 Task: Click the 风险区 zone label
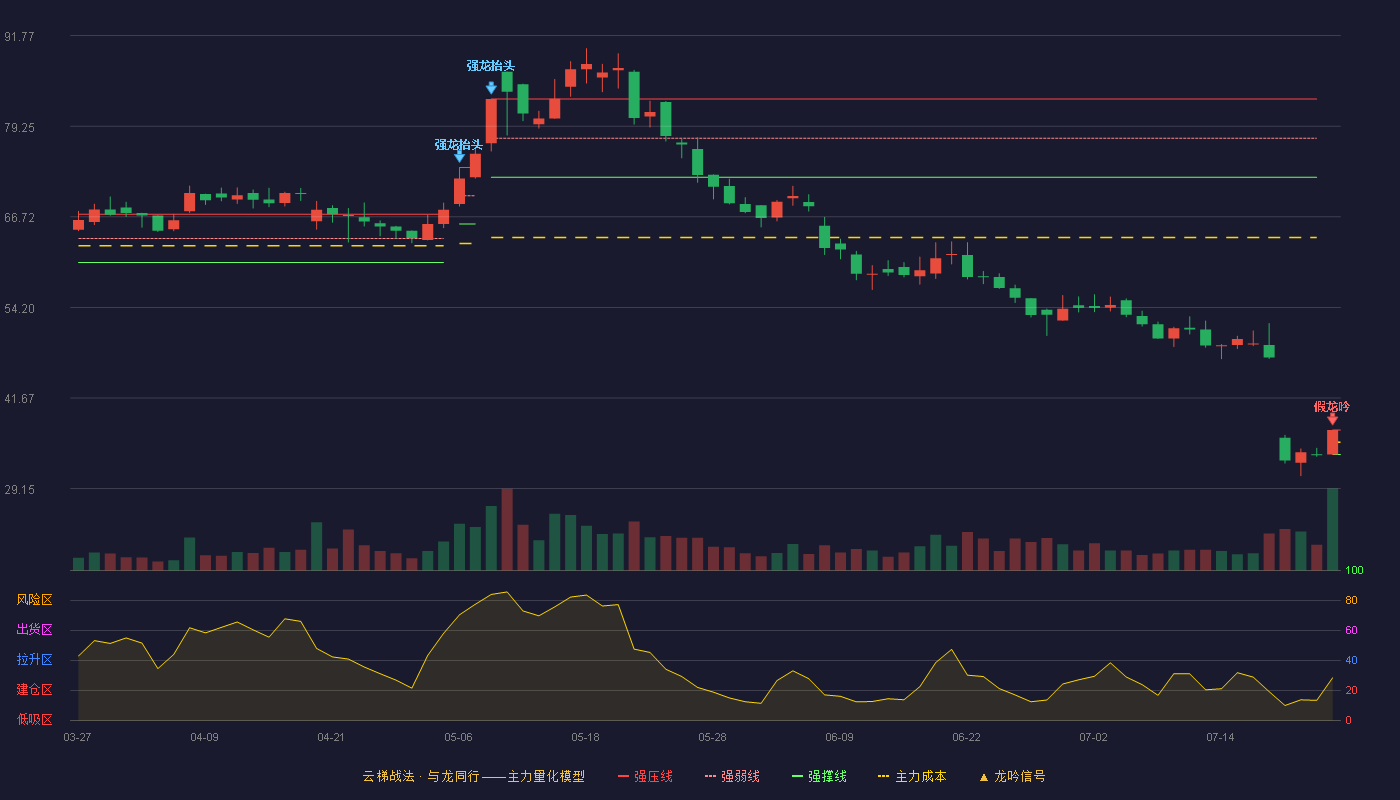pos(34,600)
